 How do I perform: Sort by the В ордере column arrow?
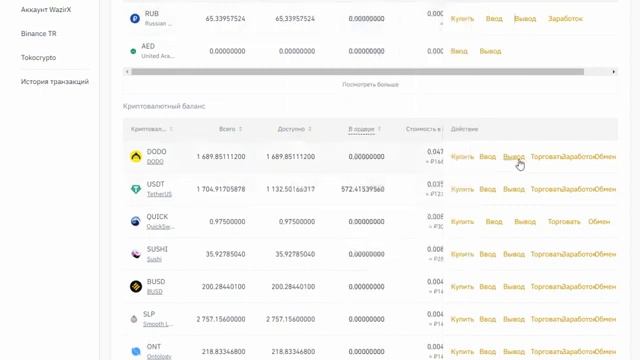tap(379, 129)
